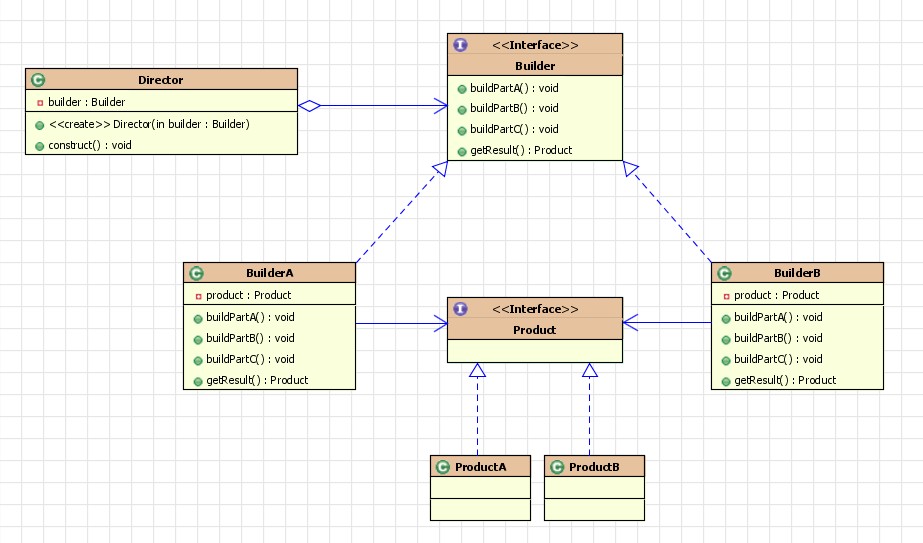Viewport: 923px width, 543px height.
Task: Click the class icon on ProductB header
Action: 557,467
